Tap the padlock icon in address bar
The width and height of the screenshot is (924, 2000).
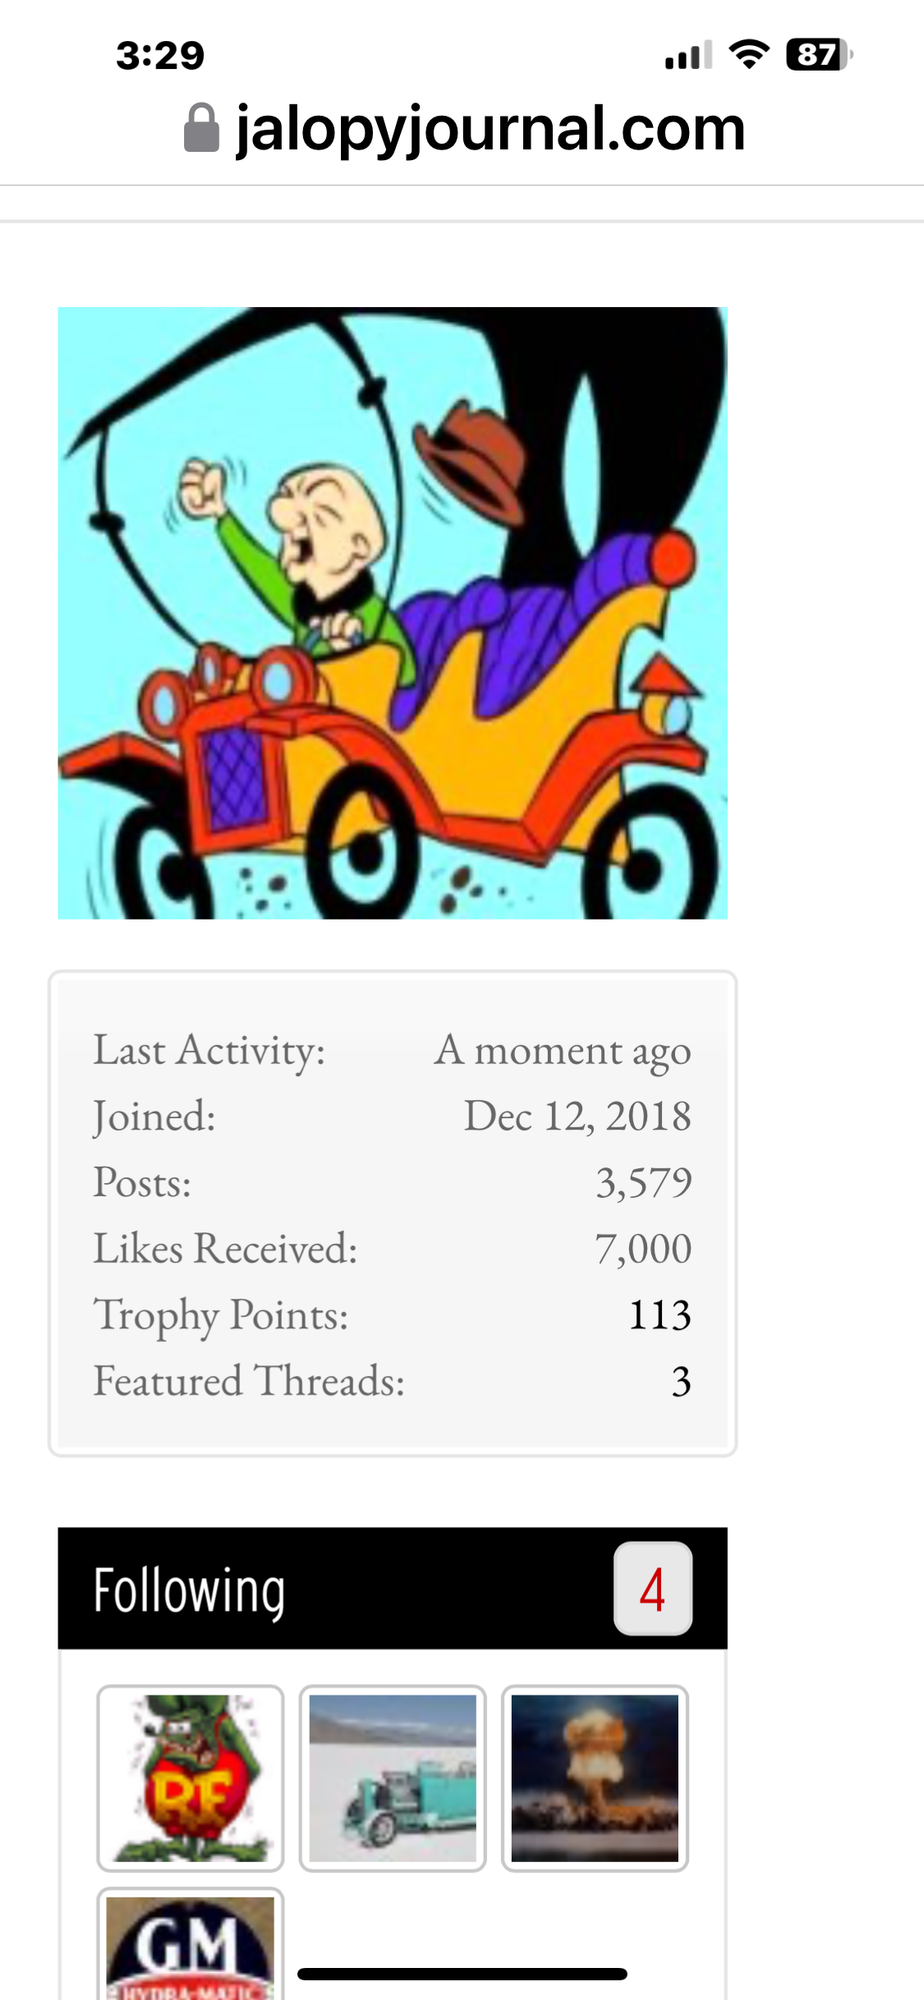pos(201,128)
